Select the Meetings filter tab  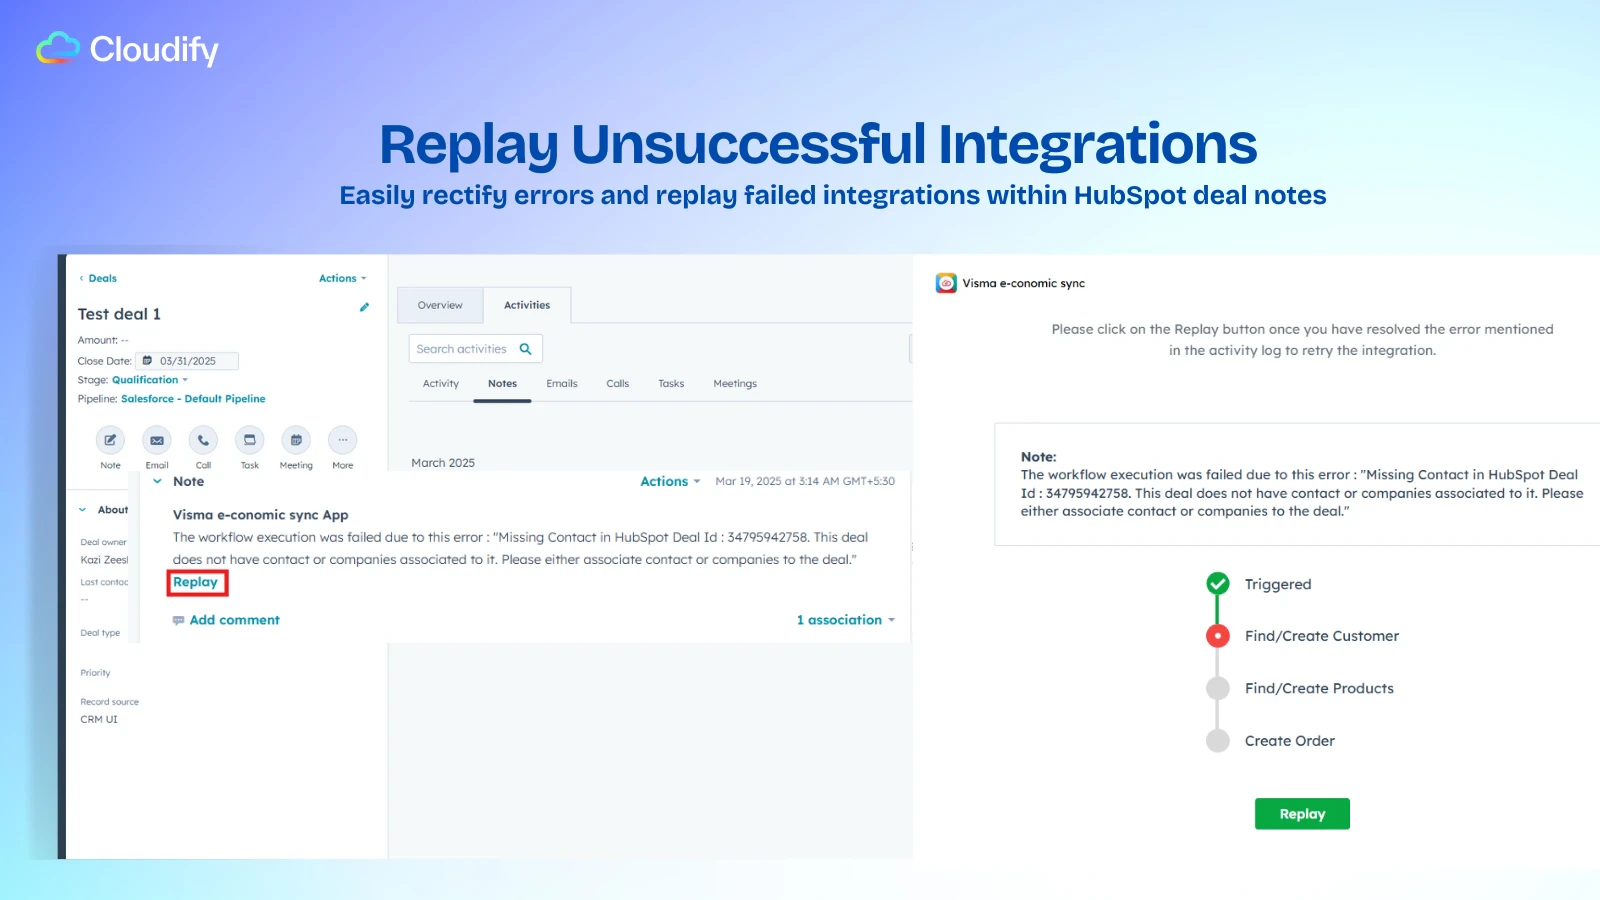coord(735,384)
